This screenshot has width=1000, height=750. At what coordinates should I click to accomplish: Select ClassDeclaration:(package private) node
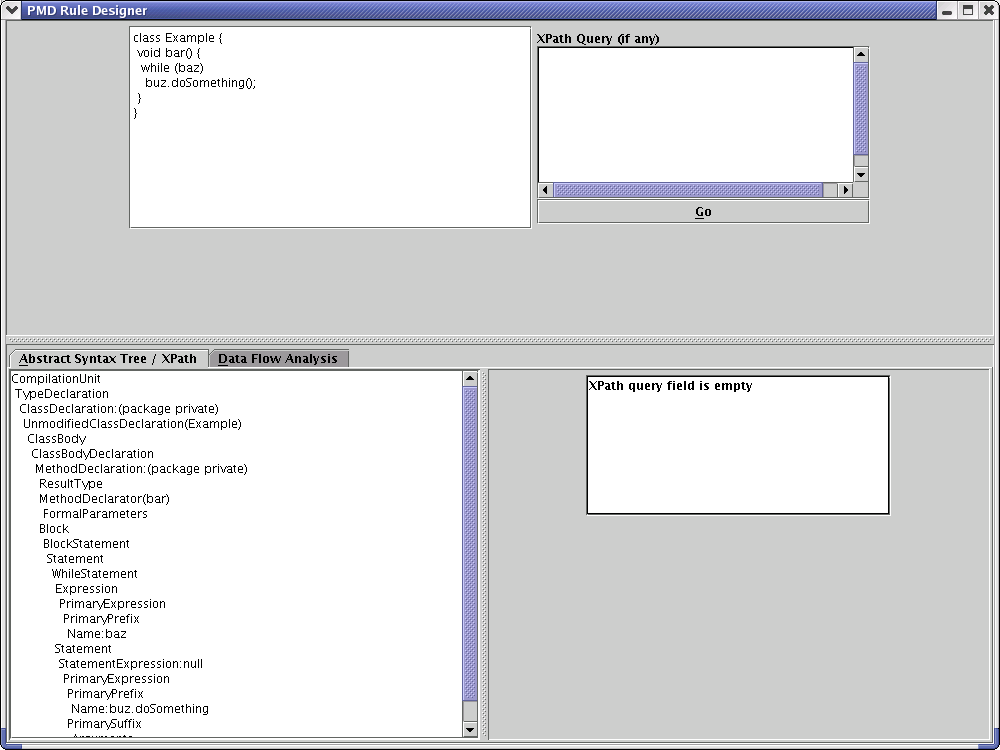pos(119,409)
